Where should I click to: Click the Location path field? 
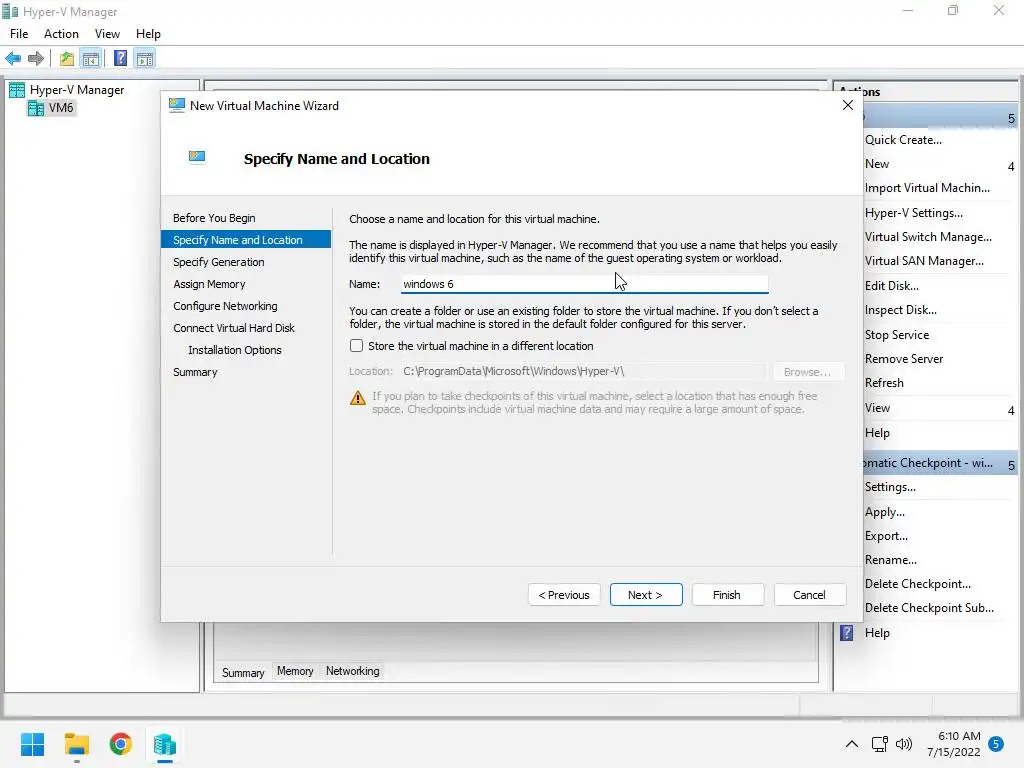583,371
